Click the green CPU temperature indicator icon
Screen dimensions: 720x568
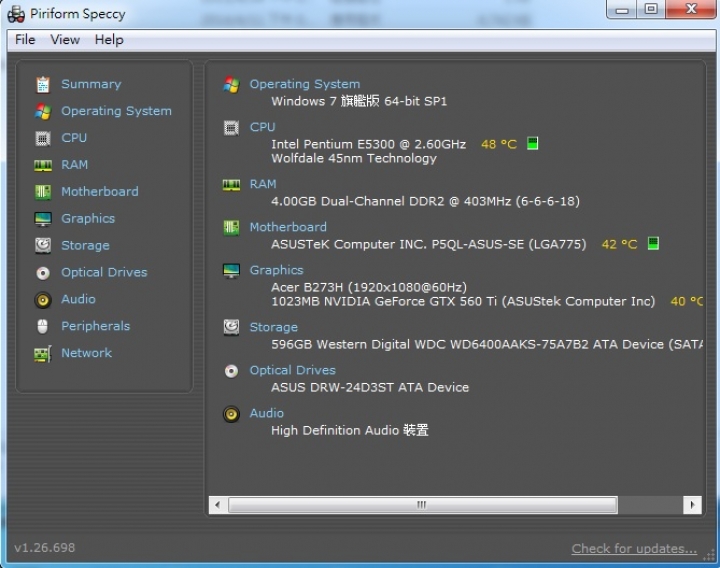click(x=532, y=144)
